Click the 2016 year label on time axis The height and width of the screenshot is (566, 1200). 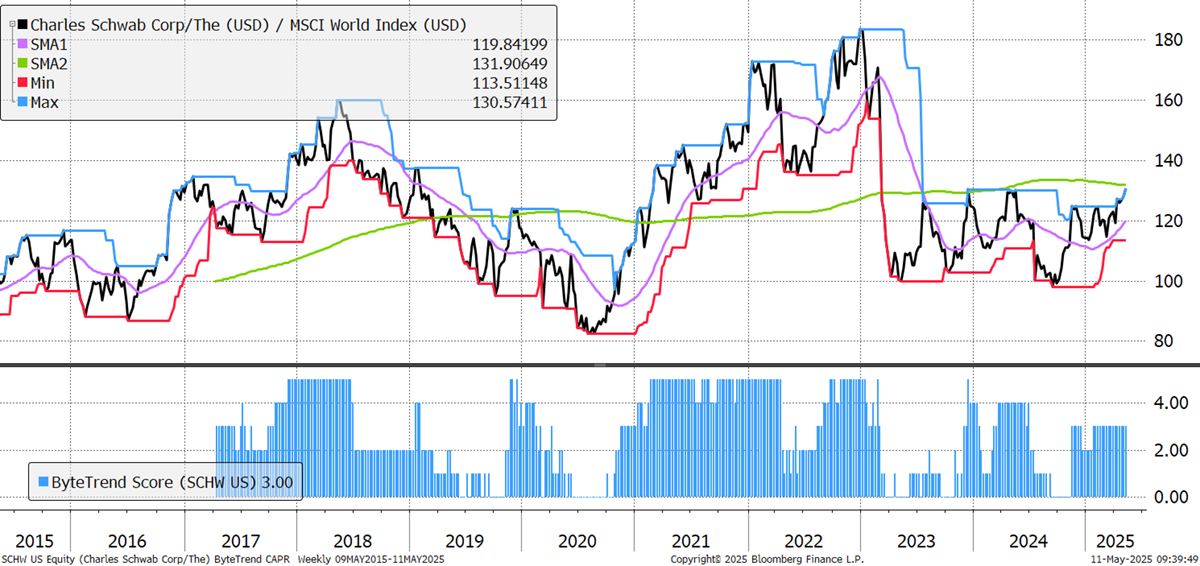click(x=128, y=539)
